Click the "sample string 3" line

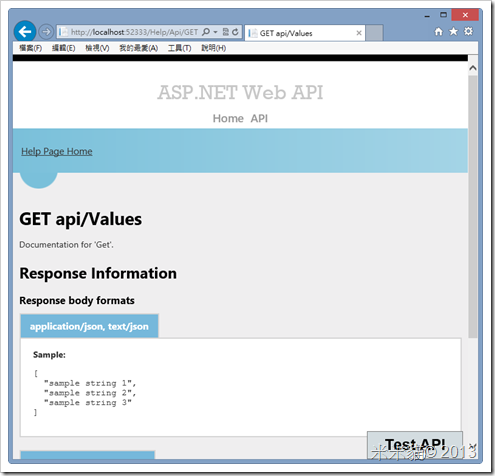[88, 403]
